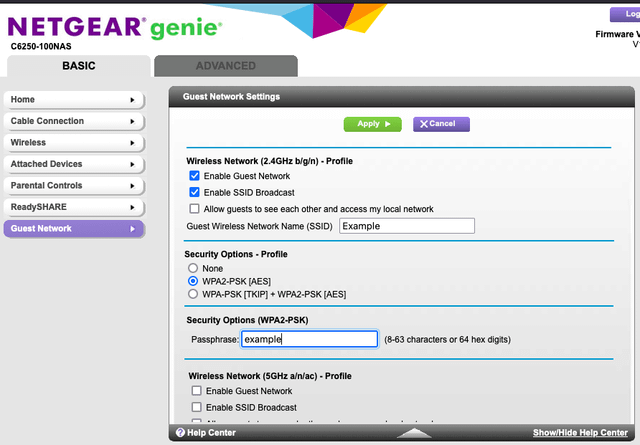Screen dimensions: 640x445
Task: Select WPA2-PSK [AES] radio button
Action: tap(193, 281)
